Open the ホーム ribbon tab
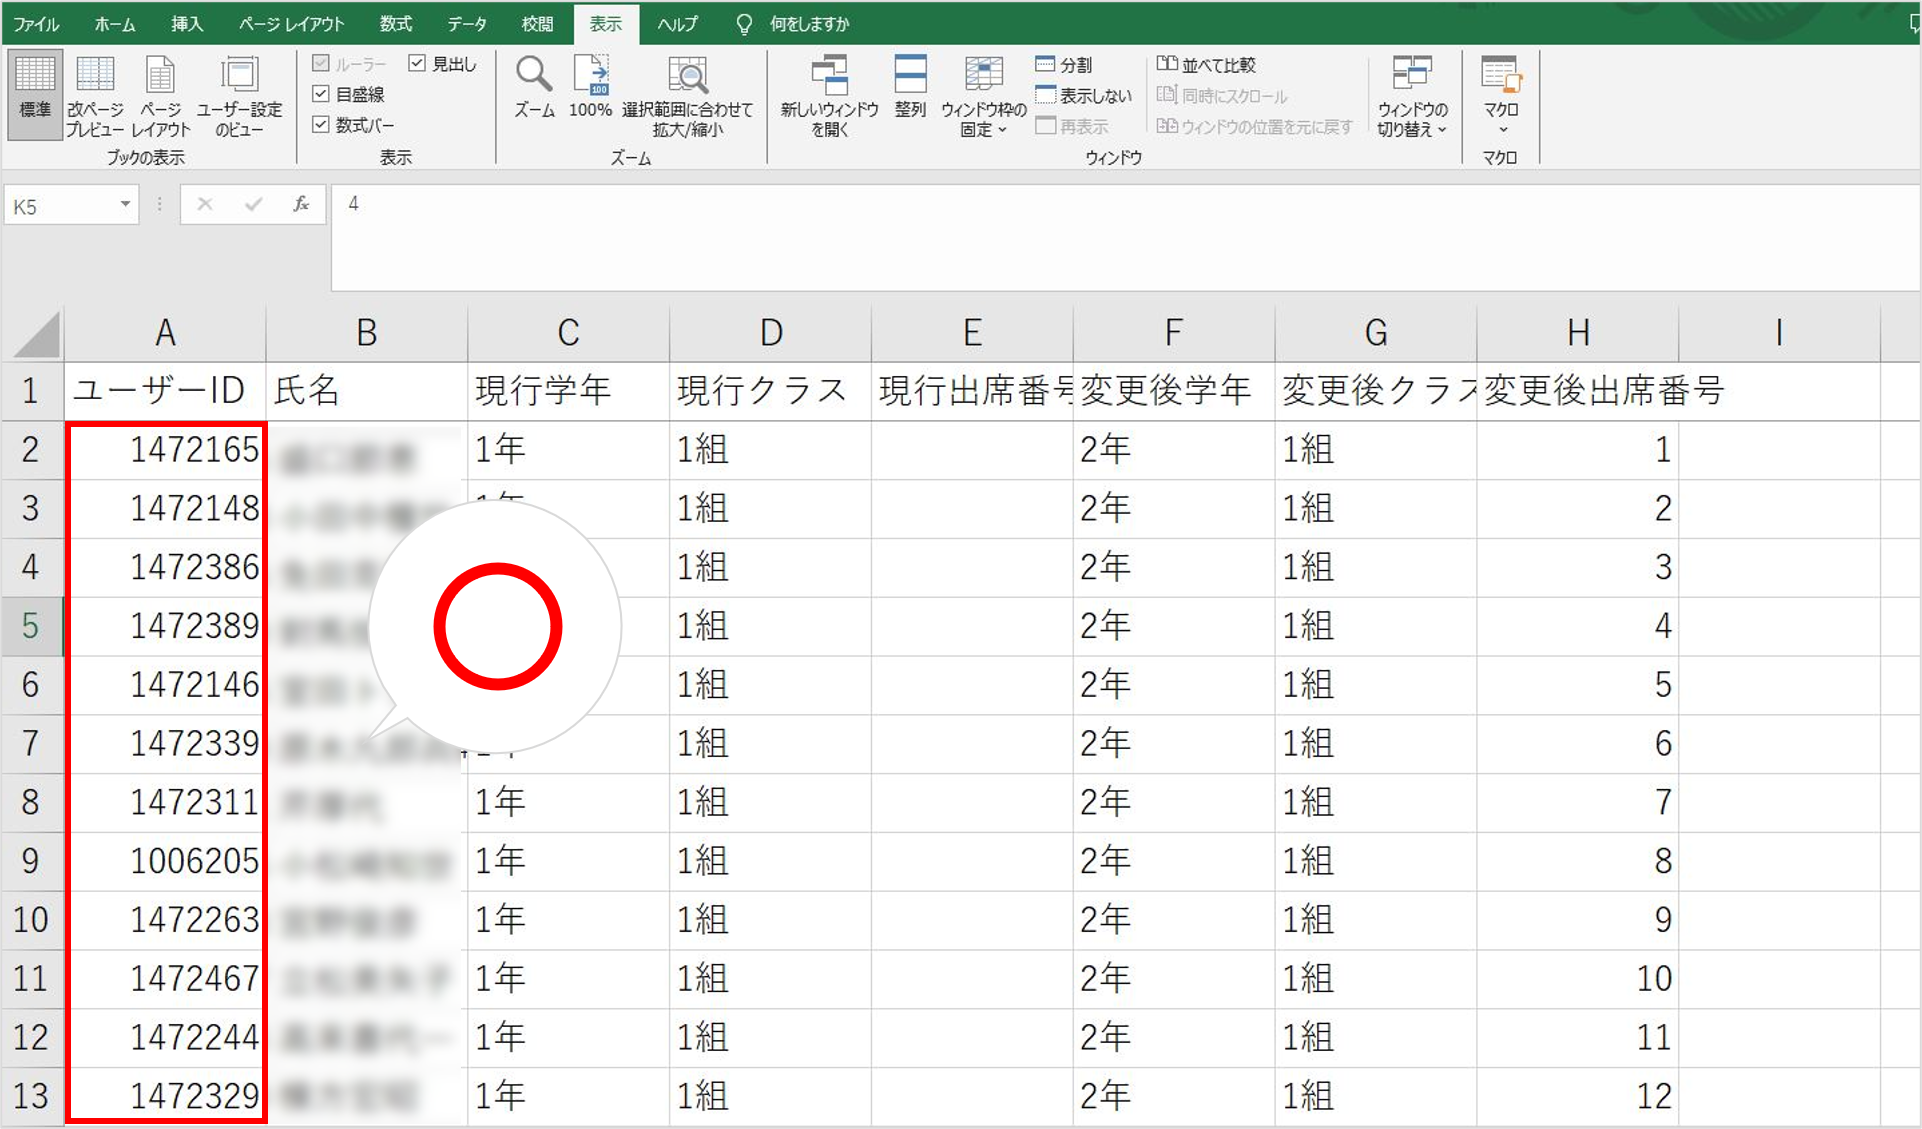 114,24
